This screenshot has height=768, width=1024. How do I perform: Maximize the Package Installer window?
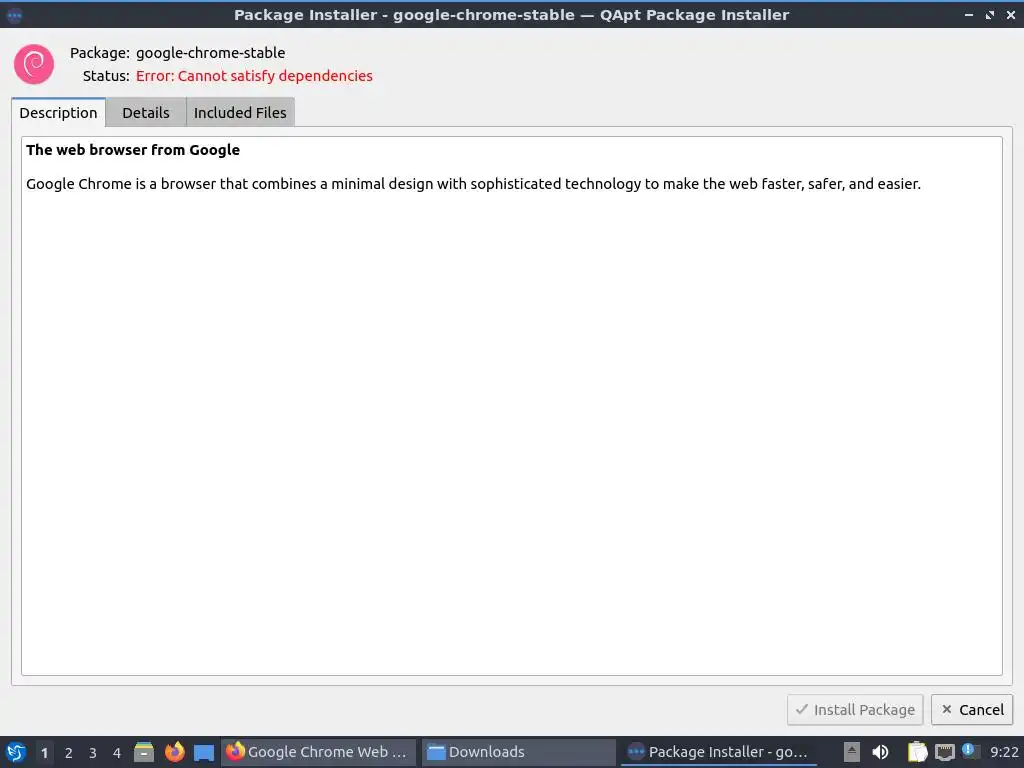pyautogui.click(x=990, y=14)
